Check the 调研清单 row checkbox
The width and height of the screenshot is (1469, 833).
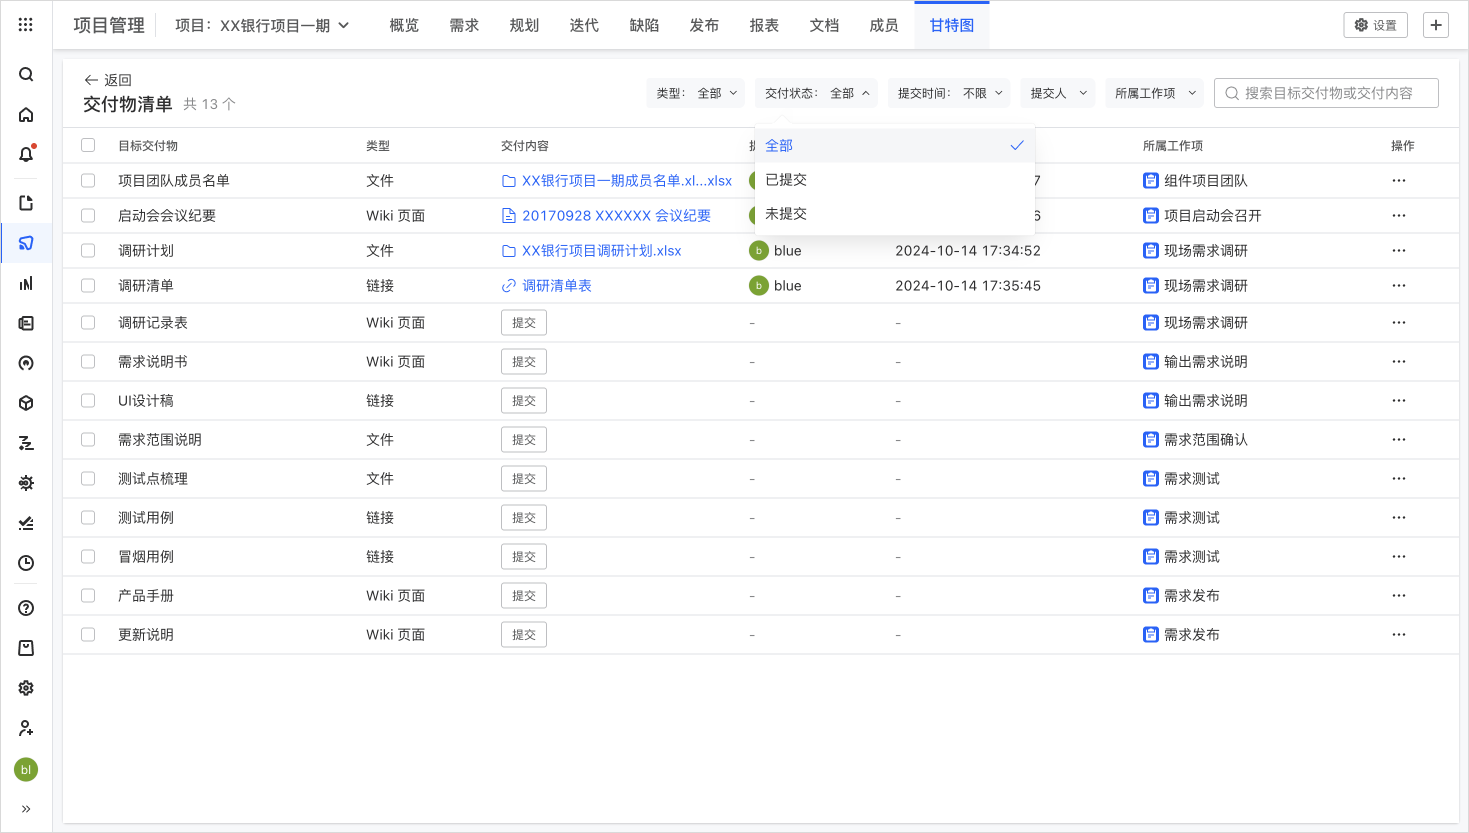tap(88, 286)
